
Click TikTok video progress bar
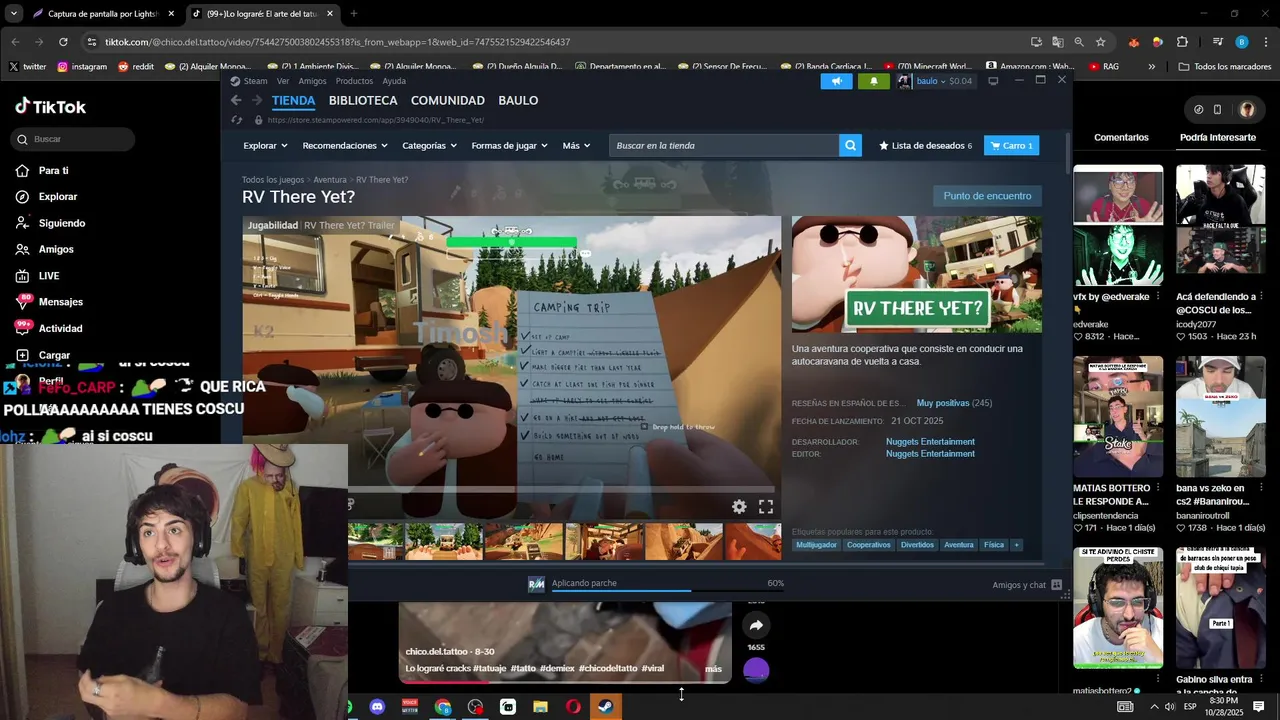coord(565,682)
